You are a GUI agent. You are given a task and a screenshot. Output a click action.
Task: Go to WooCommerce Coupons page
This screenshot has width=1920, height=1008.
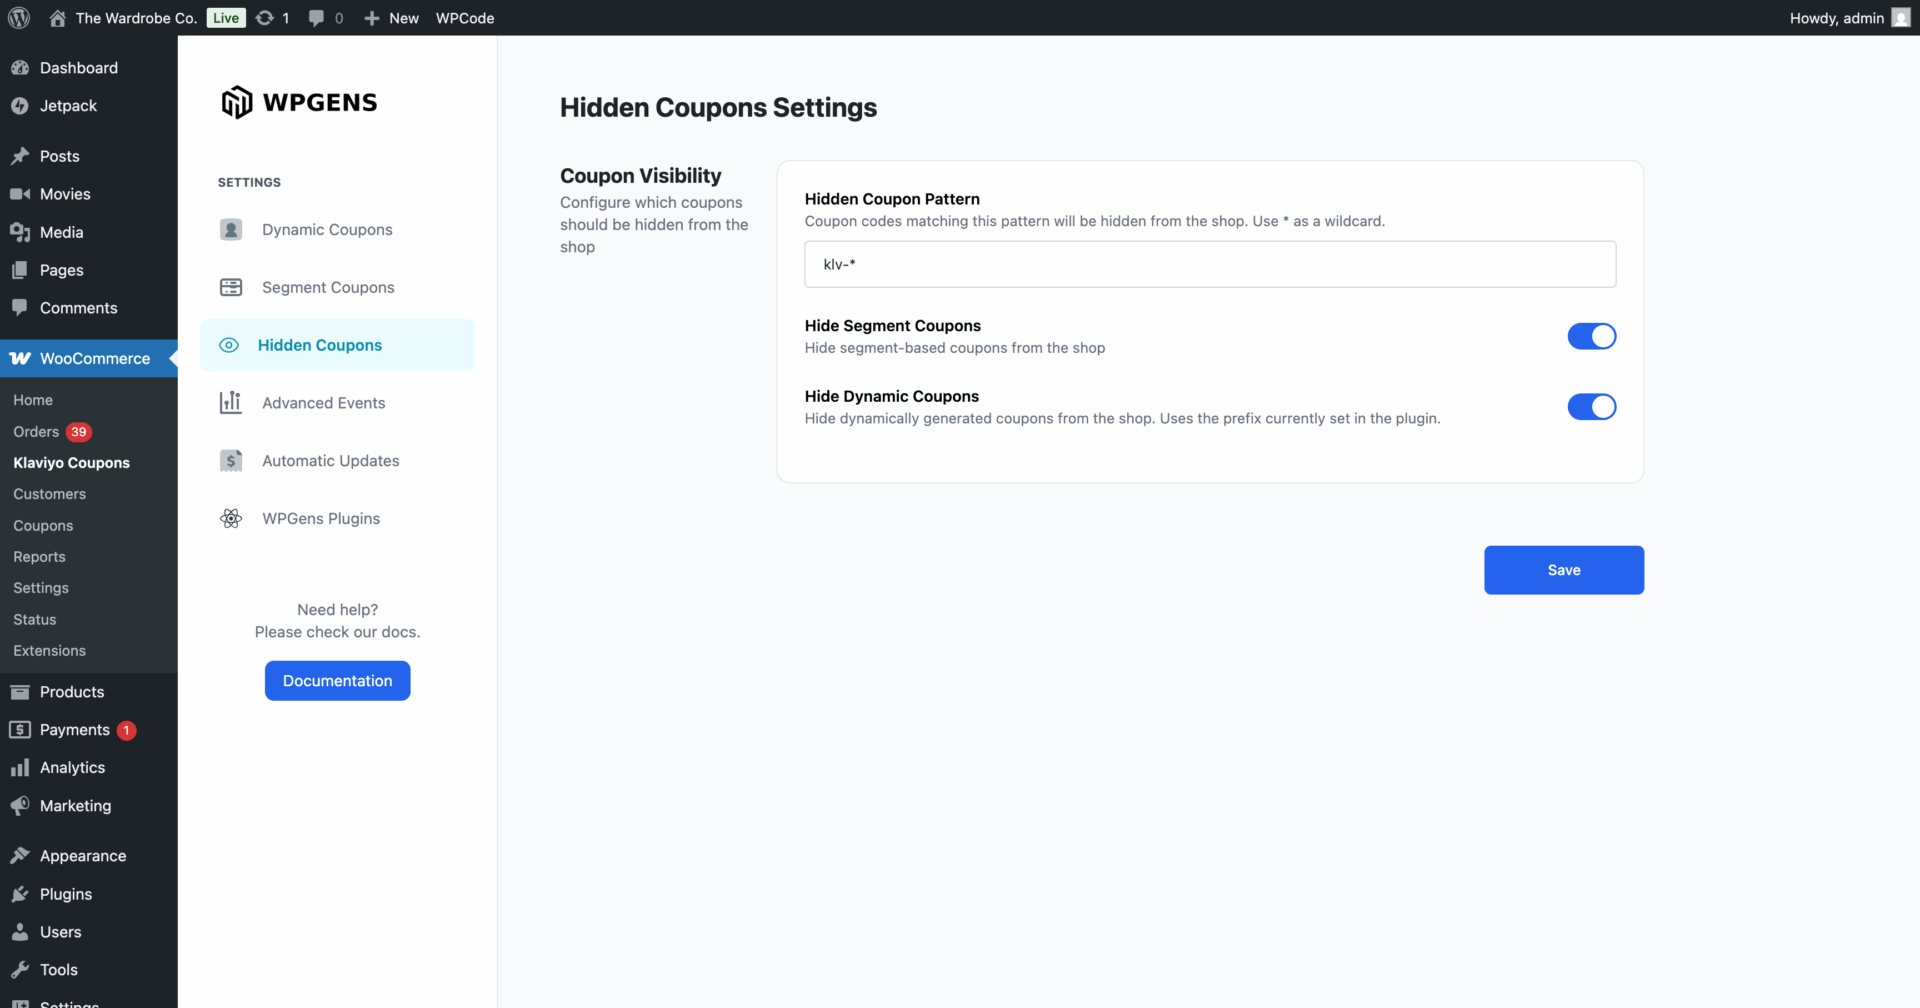43,526
